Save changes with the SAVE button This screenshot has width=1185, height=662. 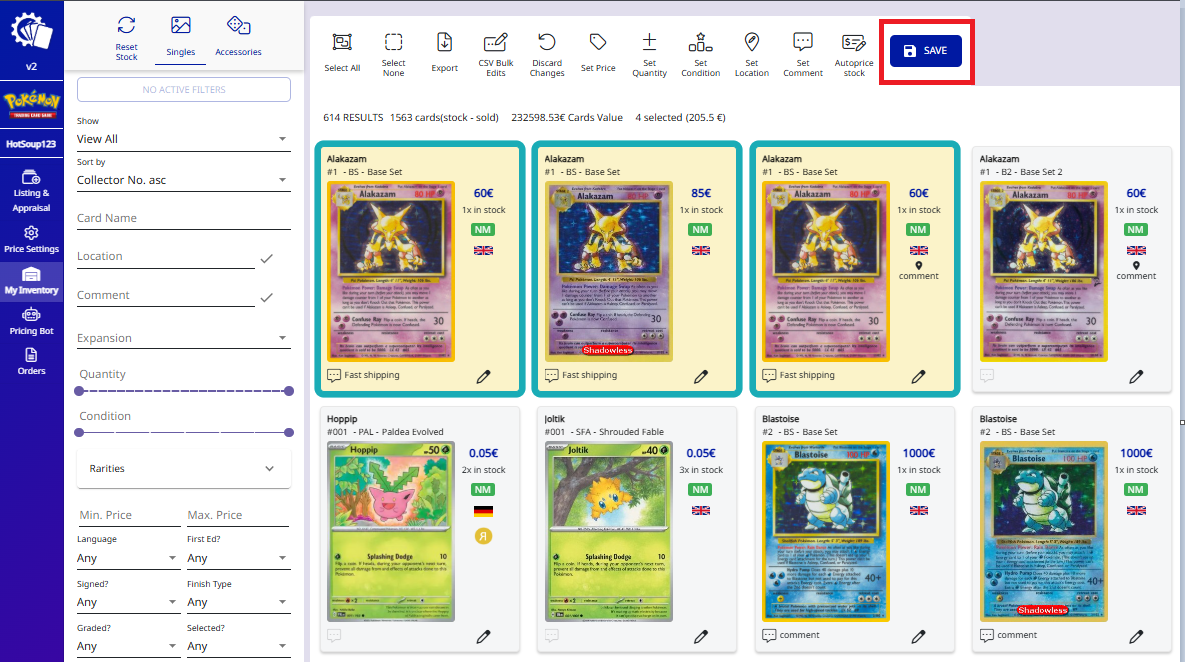[926, 51]
